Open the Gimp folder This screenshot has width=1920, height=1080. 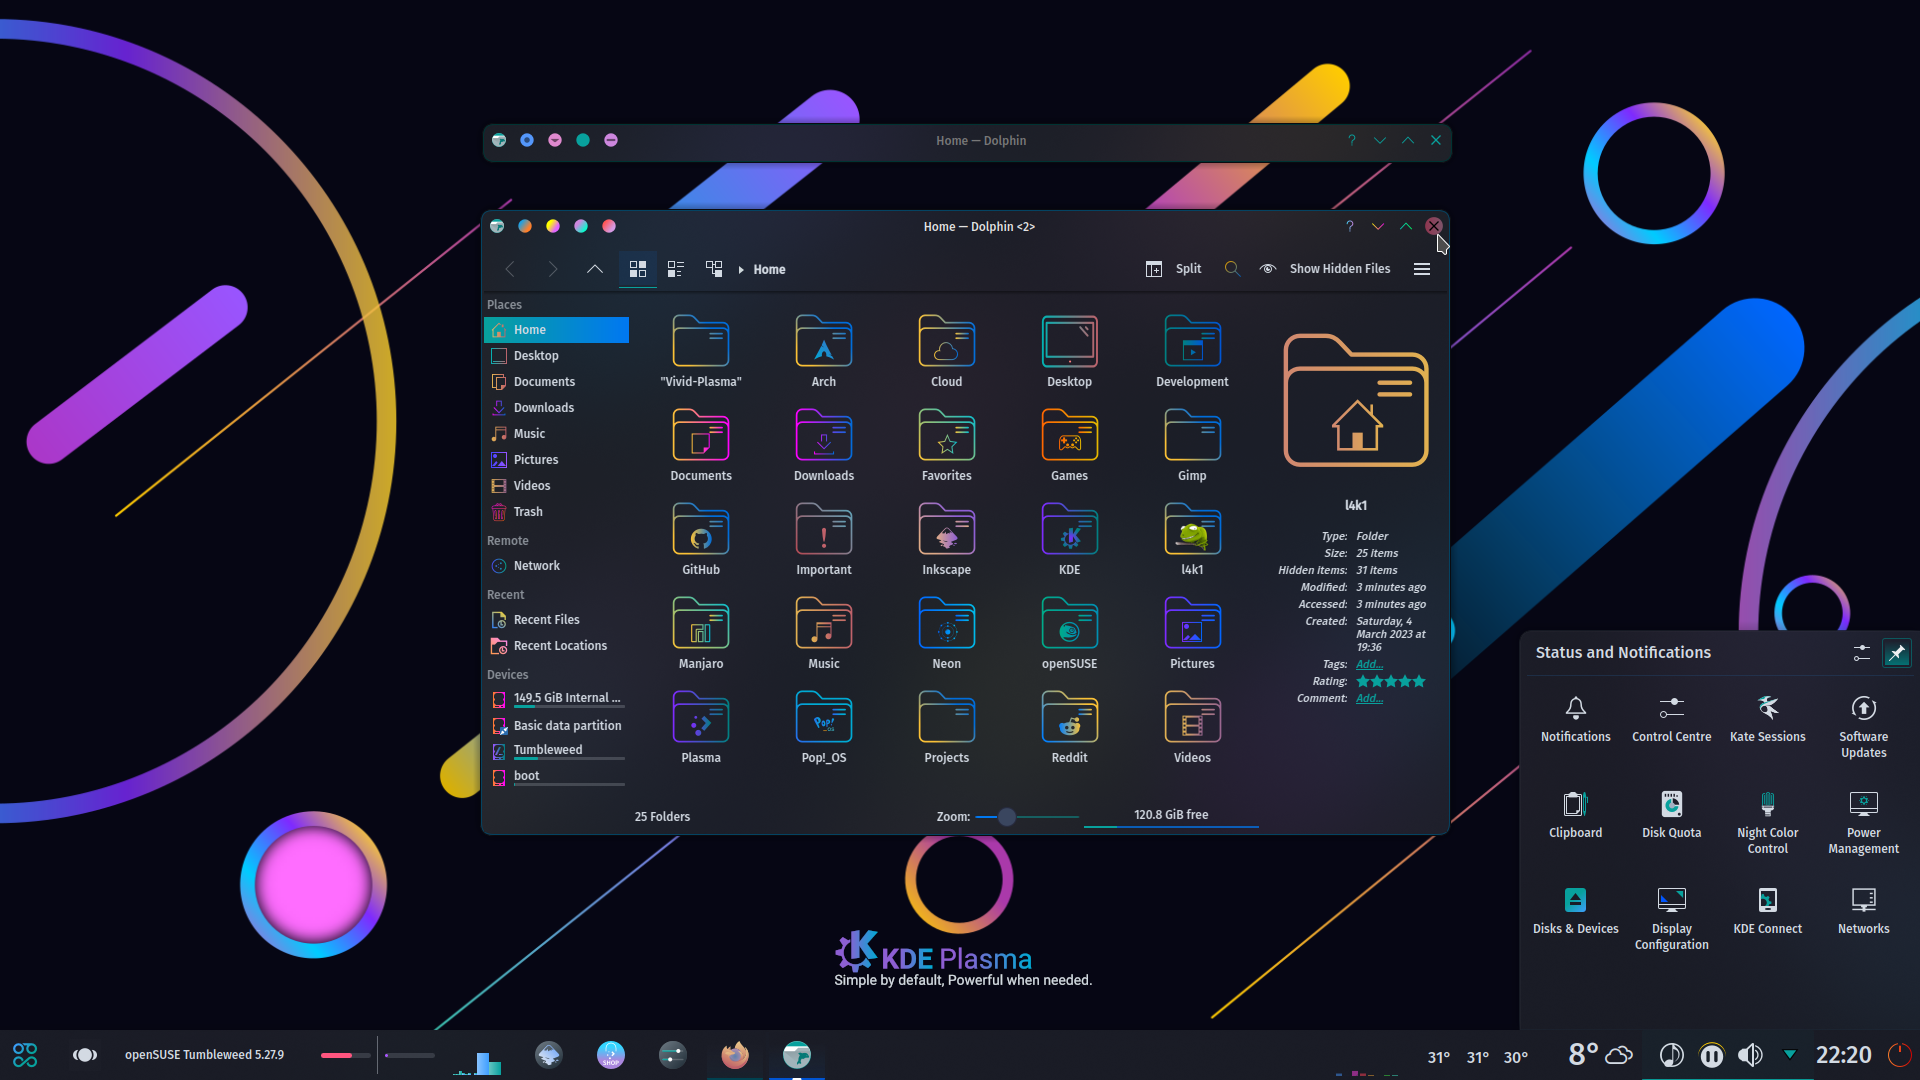coord(1192,445)
